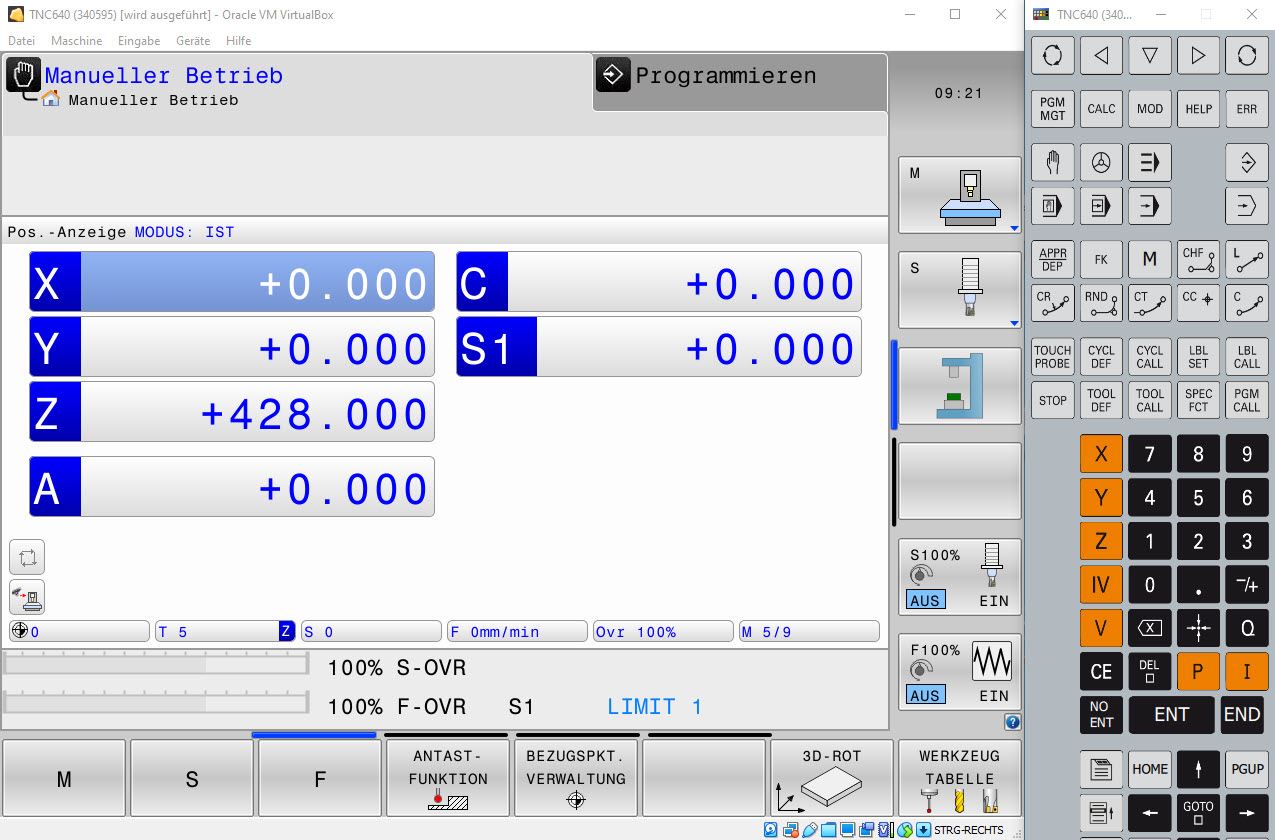Toggle incremental I key

pyautogui.click(x=1247, y=672)
